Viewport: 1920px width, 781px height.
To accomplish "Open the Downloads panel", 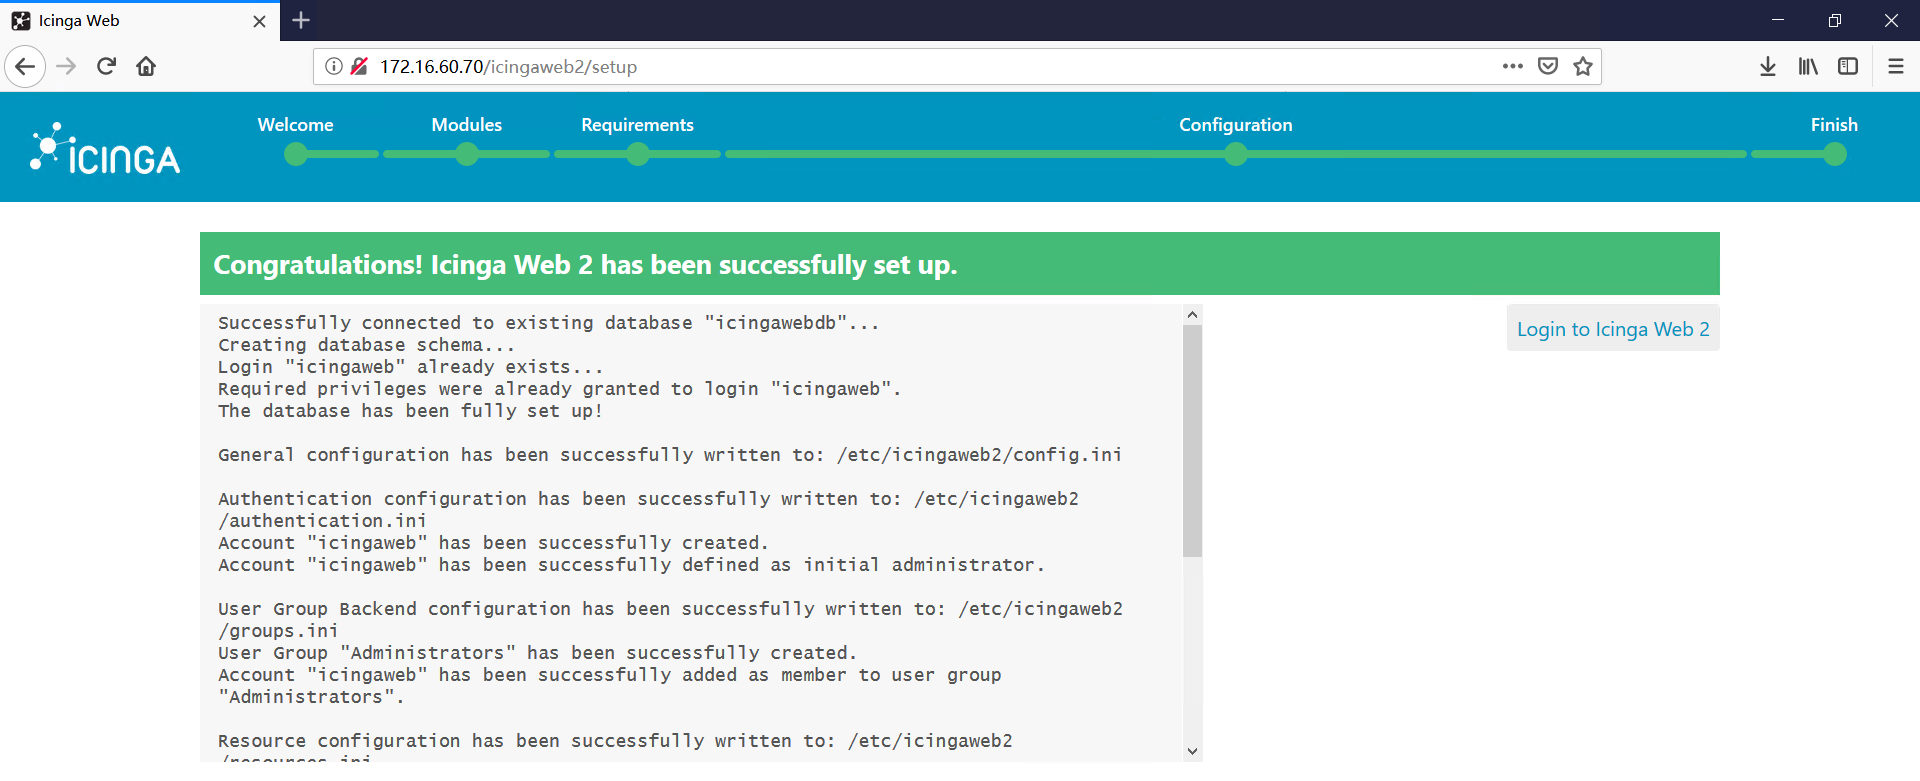I will [1768, 67].
